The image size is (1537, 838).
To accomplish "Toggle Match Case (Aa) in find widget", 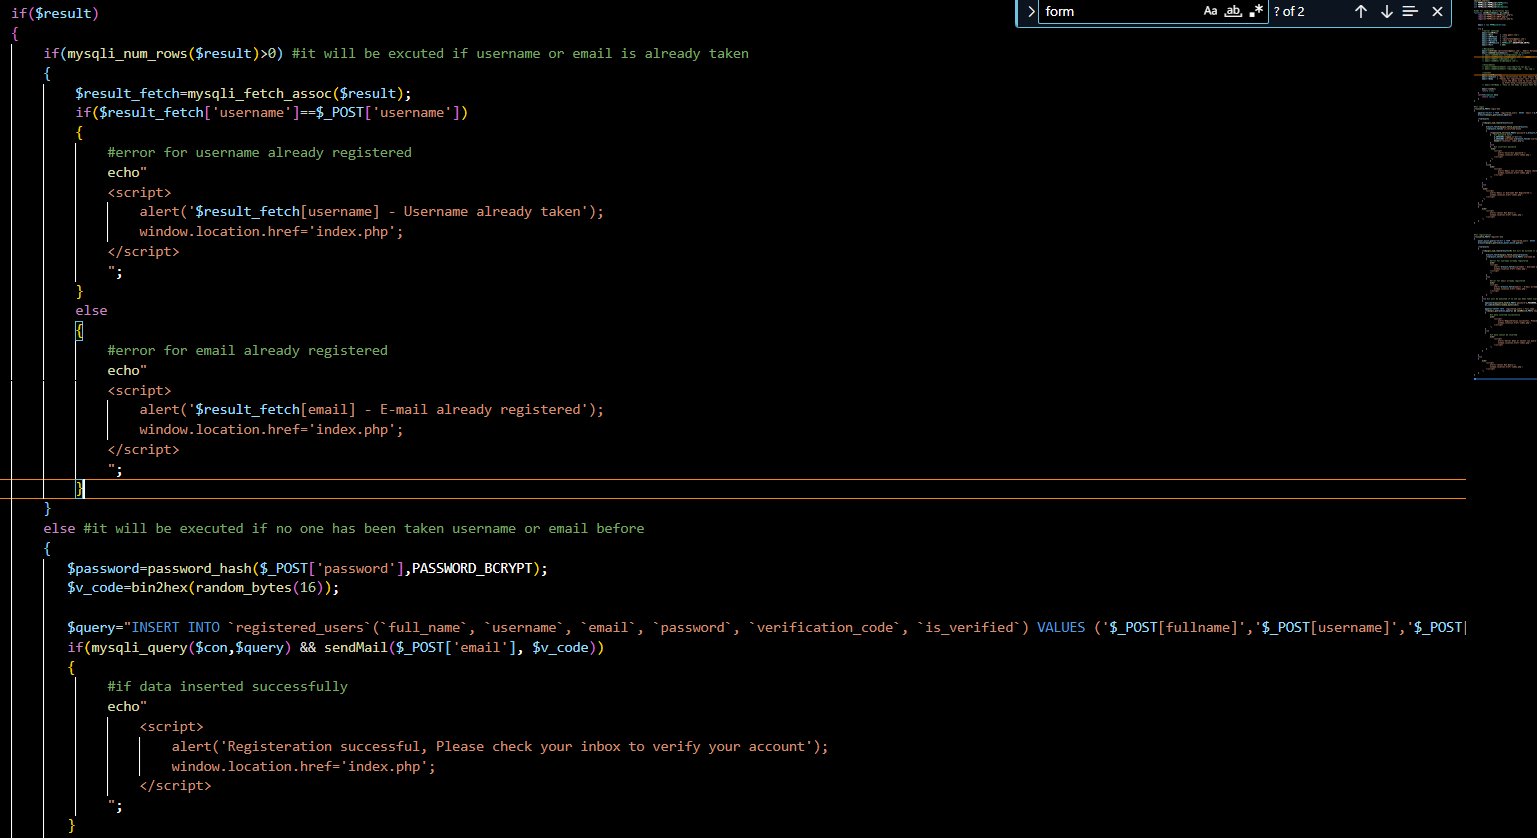I will coord(1210,12).
